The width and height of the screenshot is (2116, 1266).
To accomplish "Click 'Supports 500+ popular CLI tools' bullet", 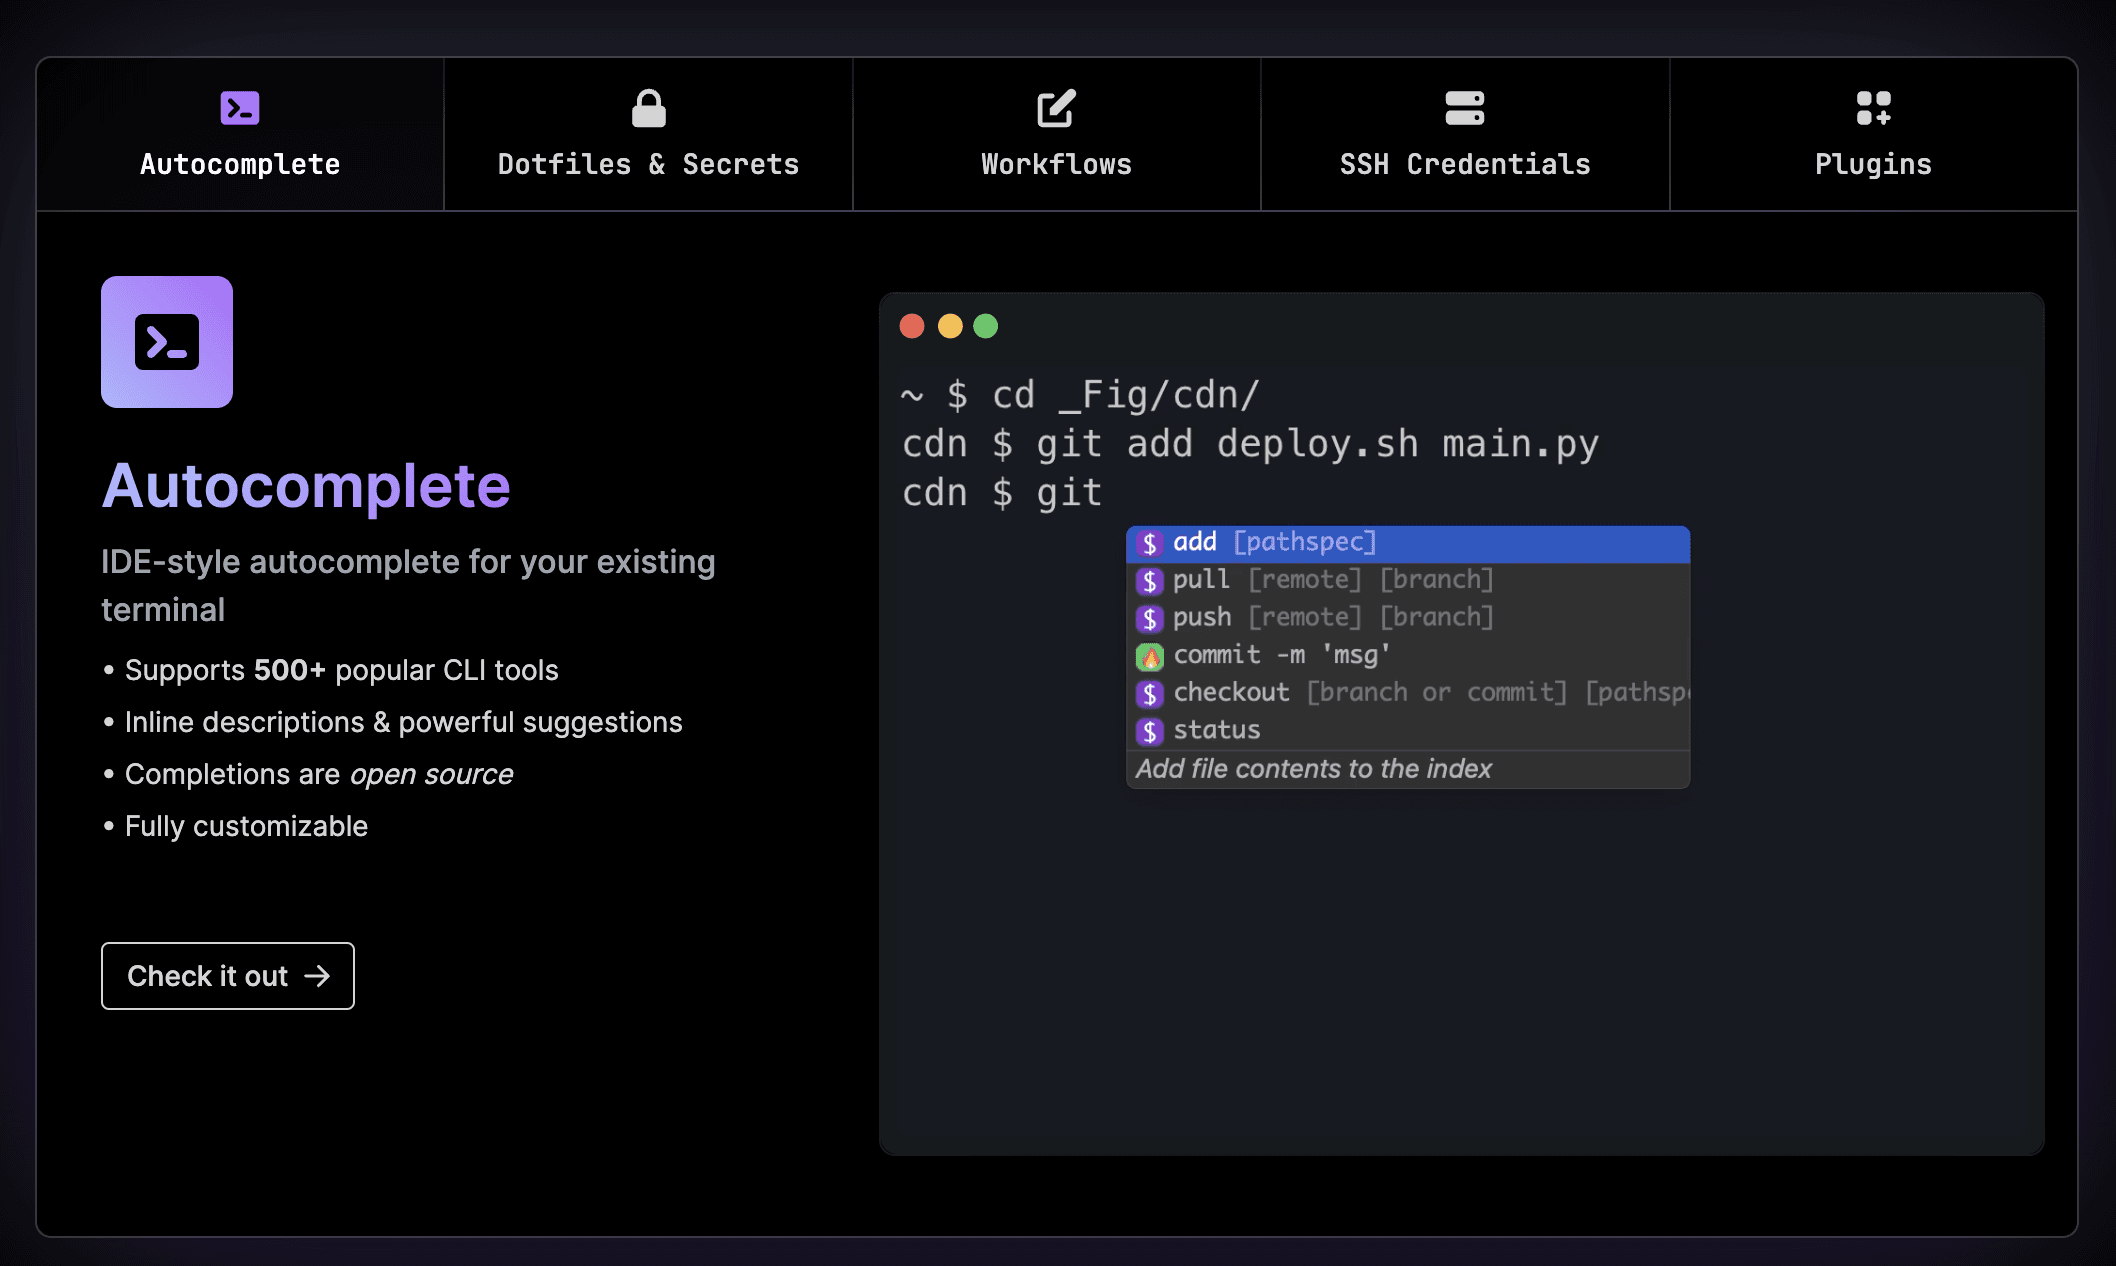I will point(331,670).
